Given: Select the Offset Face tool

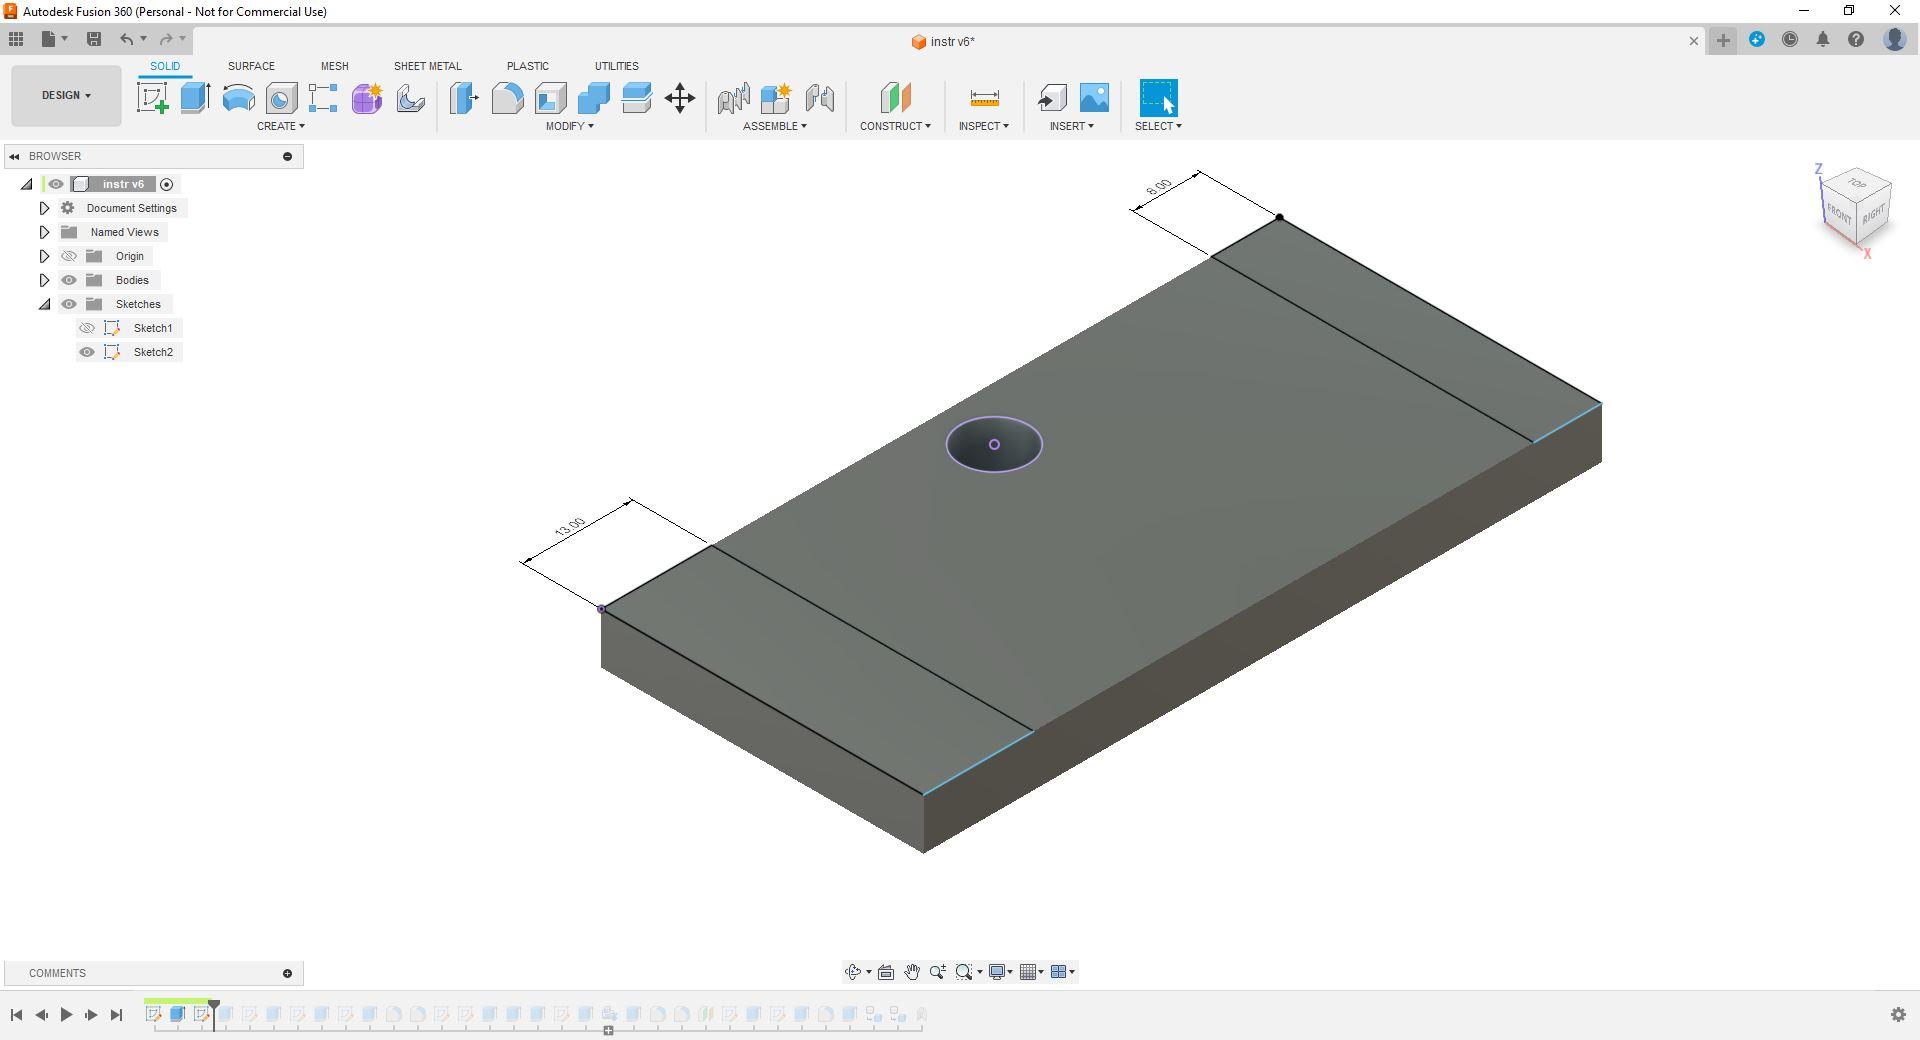Looking at the screenshot, I should (636, 98).
